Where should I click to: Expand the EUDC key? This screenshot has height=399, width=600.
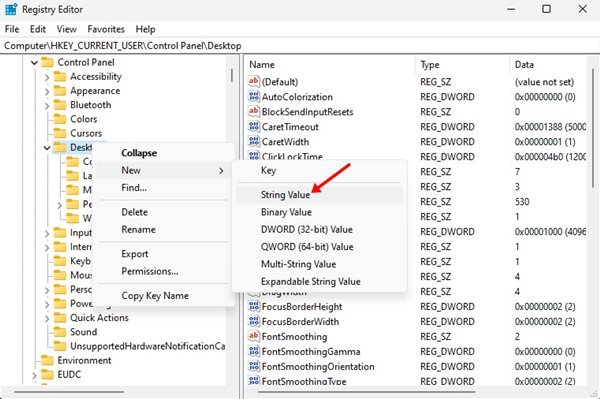[34, 375]
